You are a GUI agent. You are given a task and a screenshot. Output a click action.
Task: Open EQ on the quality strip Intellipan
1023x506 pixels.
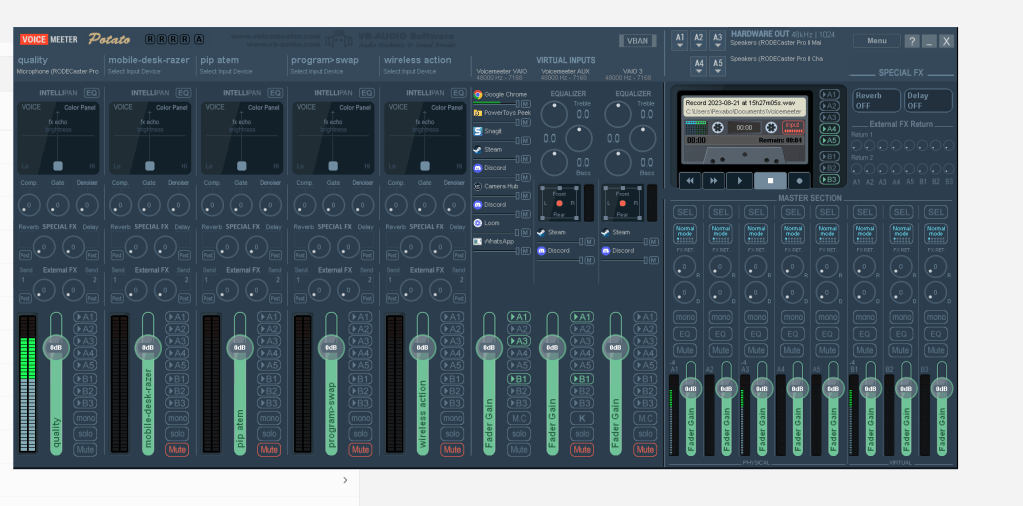92,93
